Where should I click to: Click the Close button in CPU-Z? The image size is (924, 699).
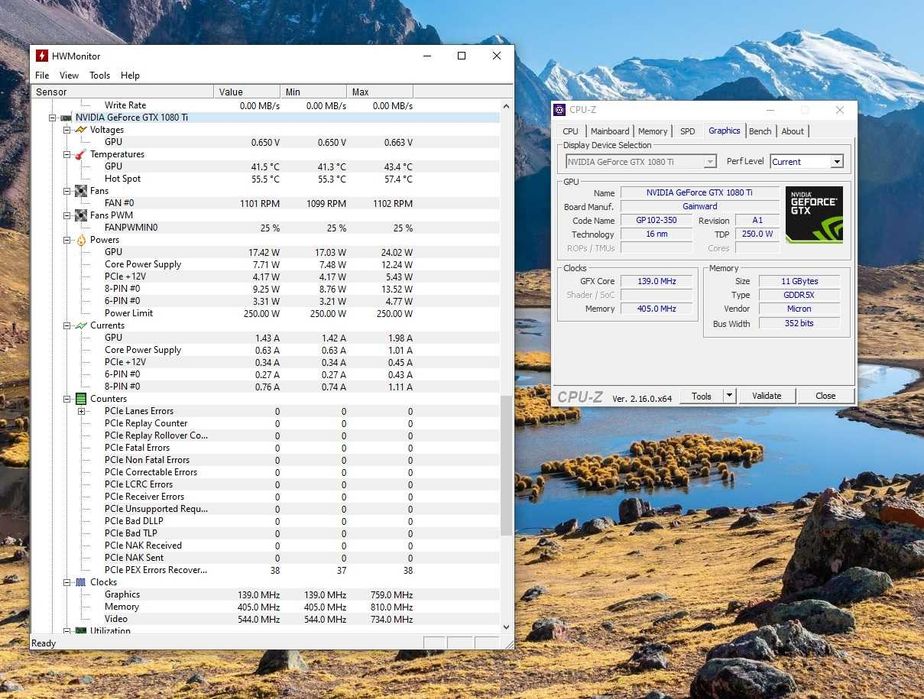point(825,396)
